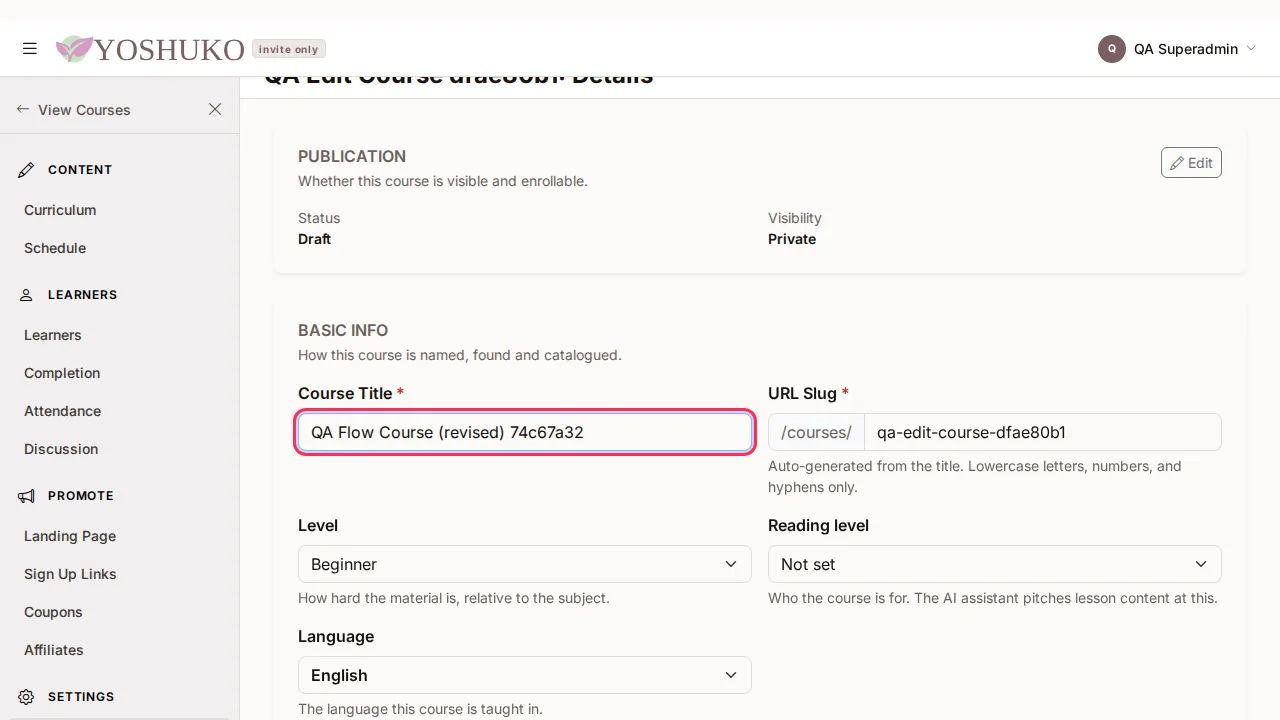The image size is (1280, 720).
Task: Click the Edit button in Publication
Action: tap(1191, 163)
